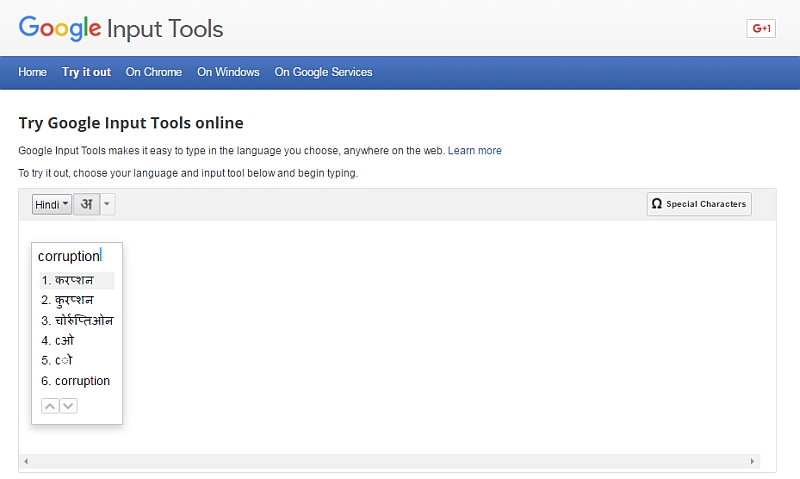Screen dimensions: 800x479
Task: Open On Google Services tab
Action: 323,72
